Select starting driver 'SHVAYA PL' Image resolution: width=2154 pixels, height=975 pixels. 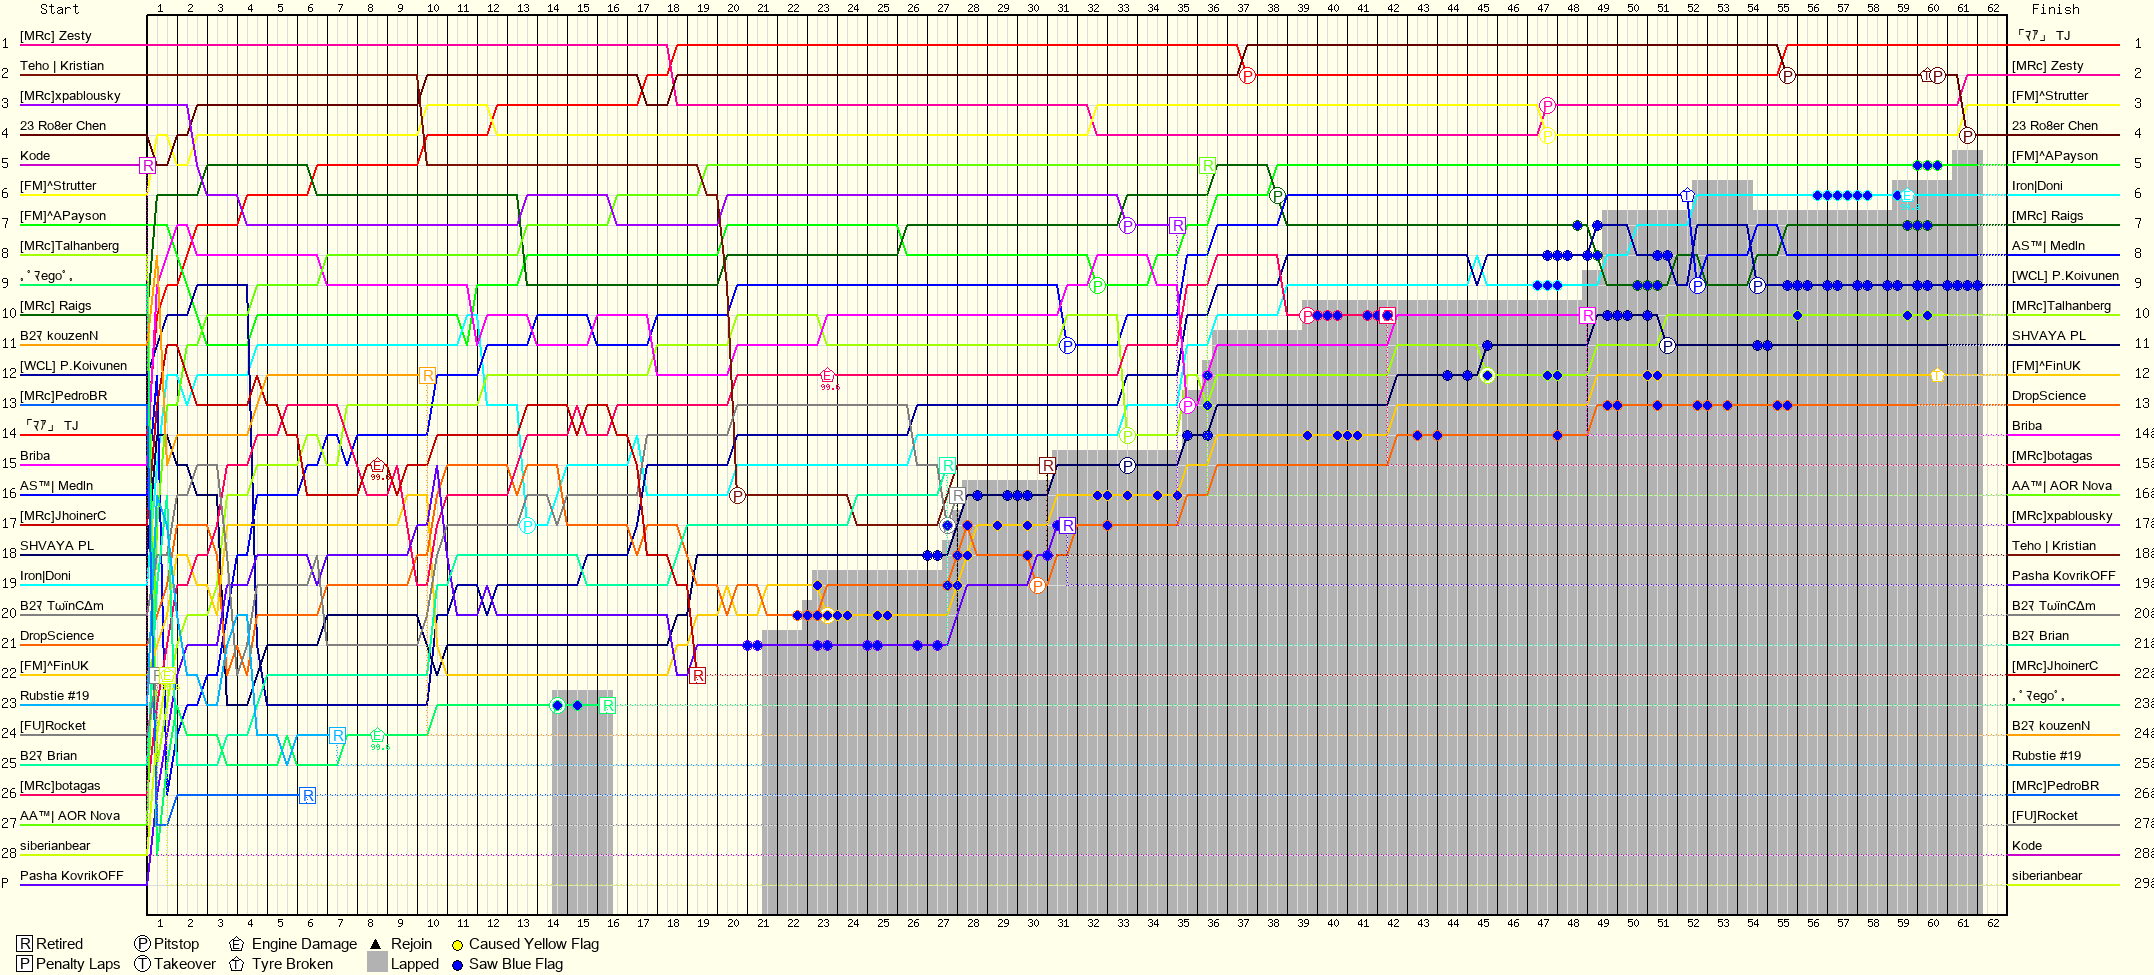[57, 546]
